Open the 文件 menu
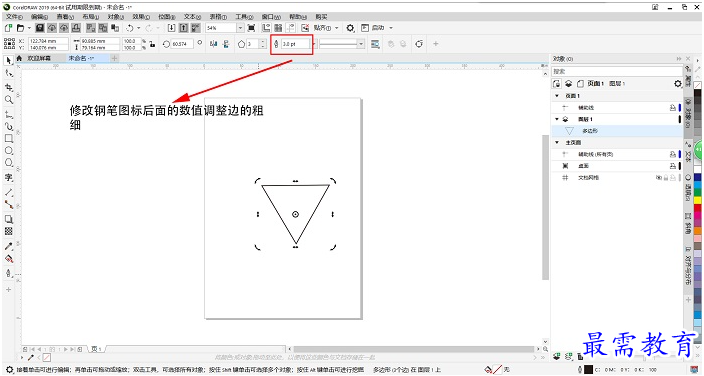 [x=14, y=17]
